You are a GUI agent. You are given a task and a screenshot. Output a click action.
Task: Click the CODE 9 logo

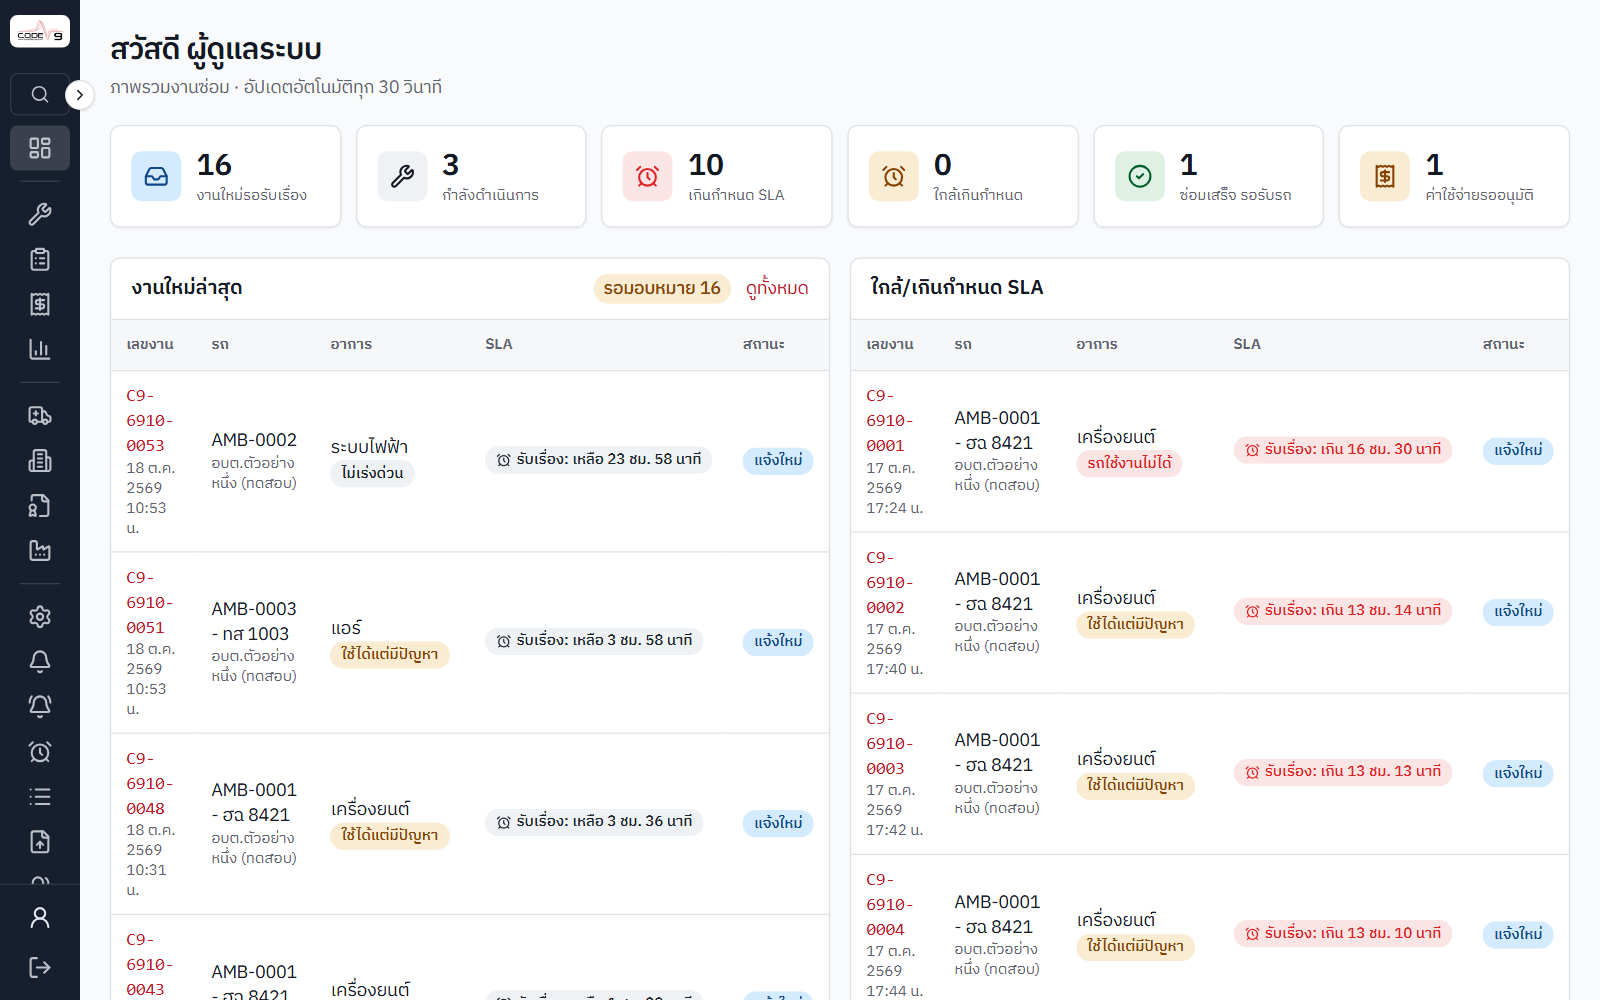pos(40,32)
